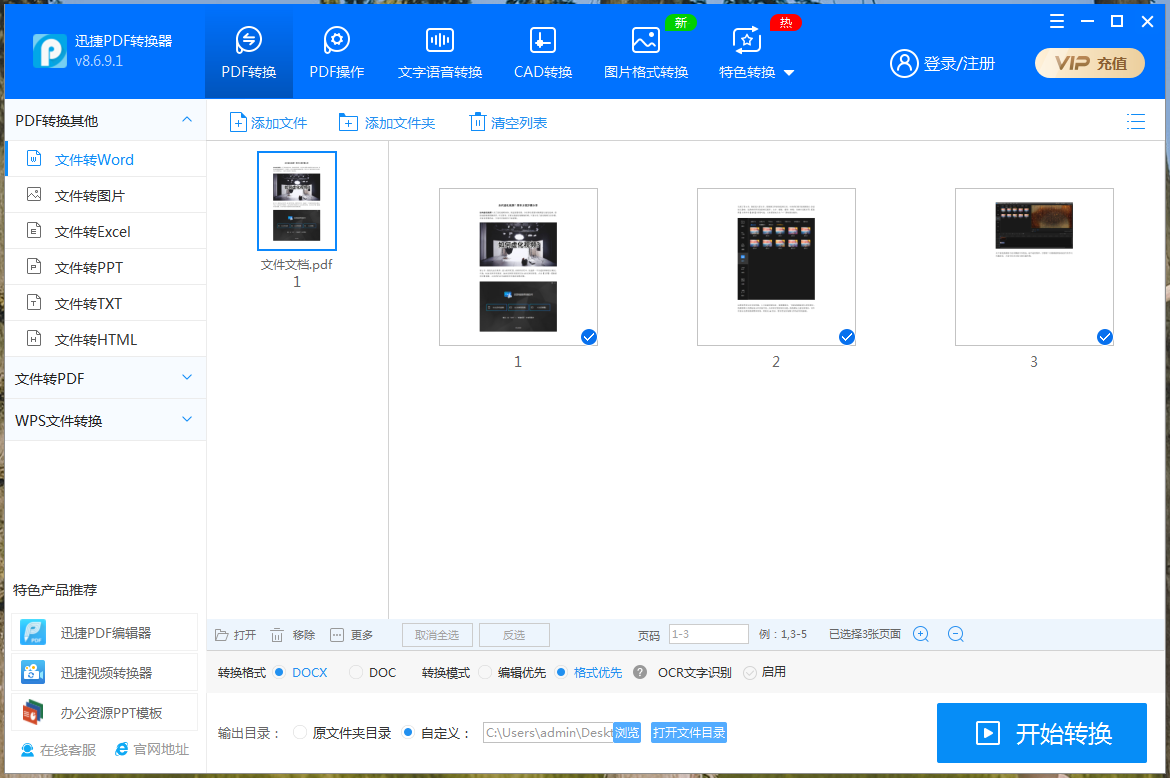The width and height of the screenshot is (1170, 778).
Task: Click the 打开文件目录 button
Action: coord(689,732)
